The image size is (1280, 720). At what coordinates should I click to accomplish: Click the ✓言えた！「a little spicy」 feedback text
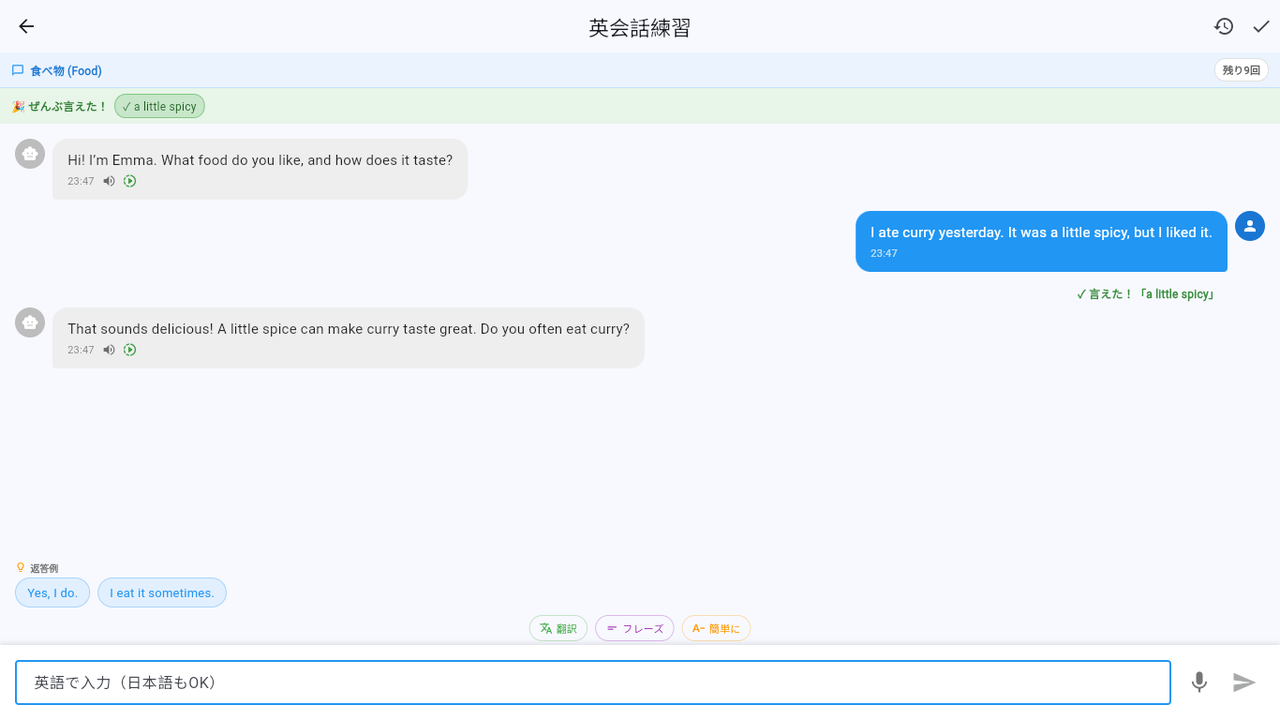[1146, 294]
